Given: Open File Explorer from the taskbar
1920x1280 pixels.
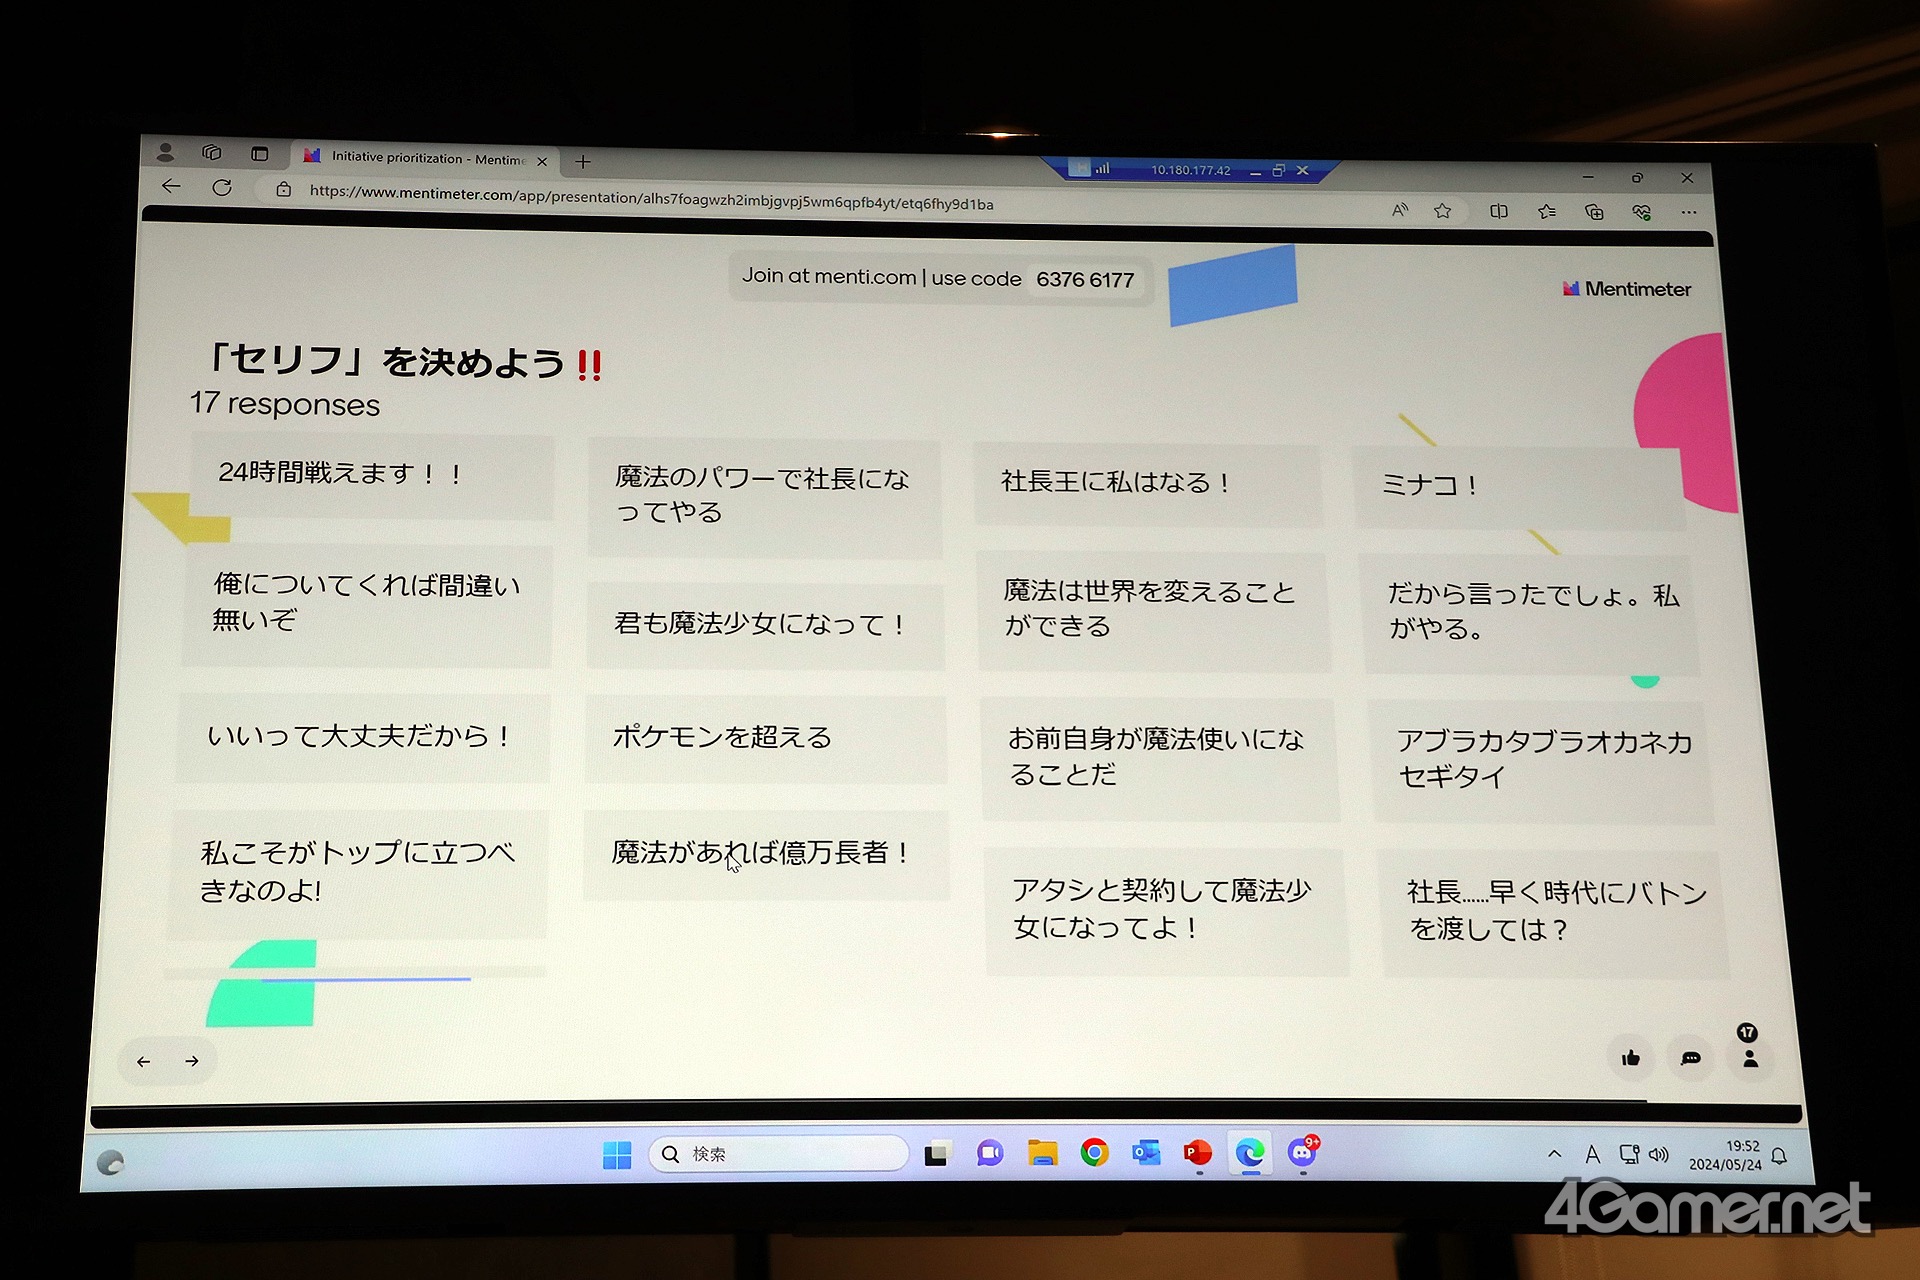Looking at the screenshot, I should 1042,1154.
